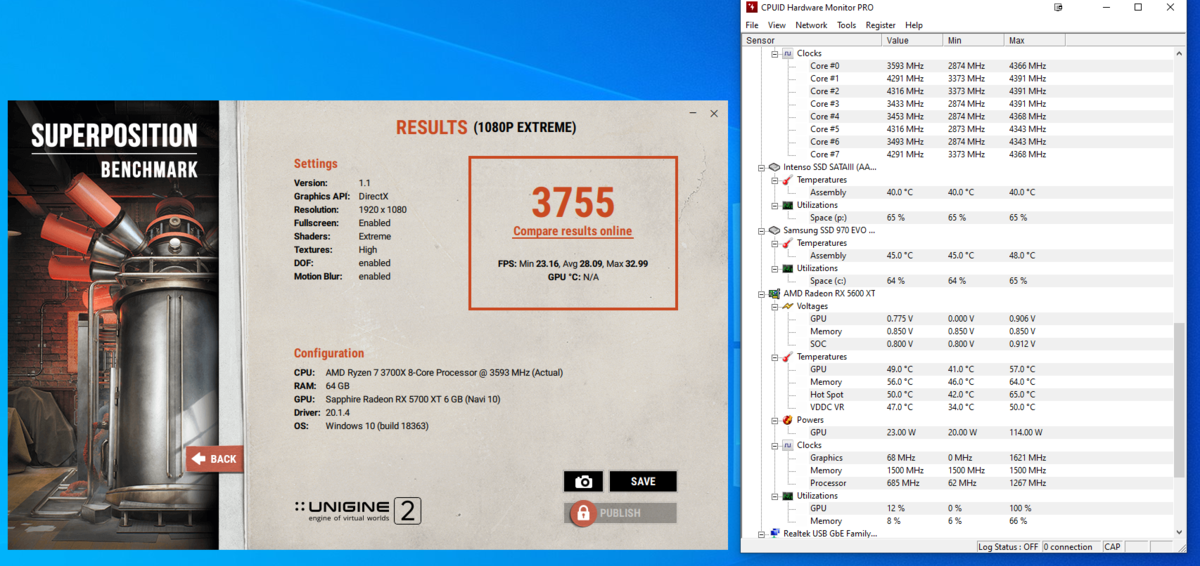Click the CPUID Hardware Monitor PRO title bar icon
1200x566 pixels.
pos(752,7)
